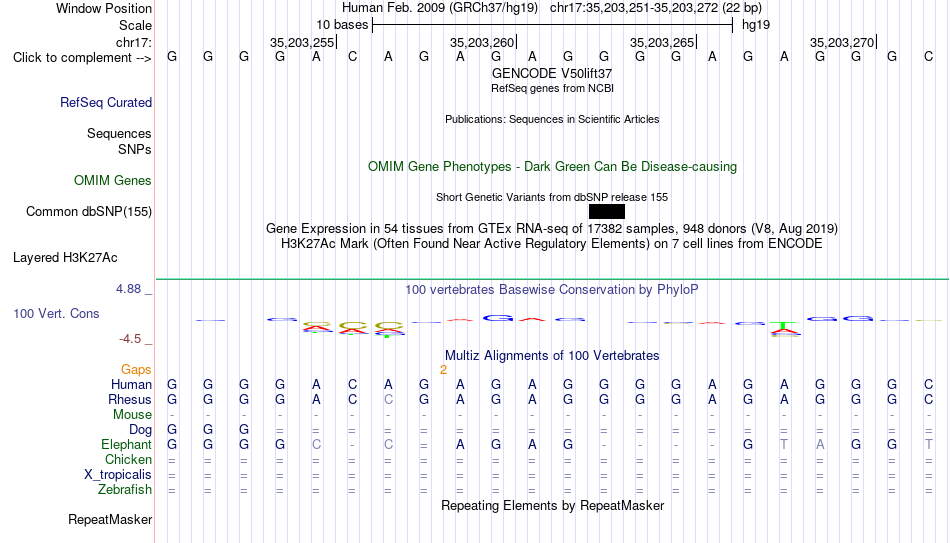Click the orange Gaps label
950x543 pixels.
[x=136, y=370]
